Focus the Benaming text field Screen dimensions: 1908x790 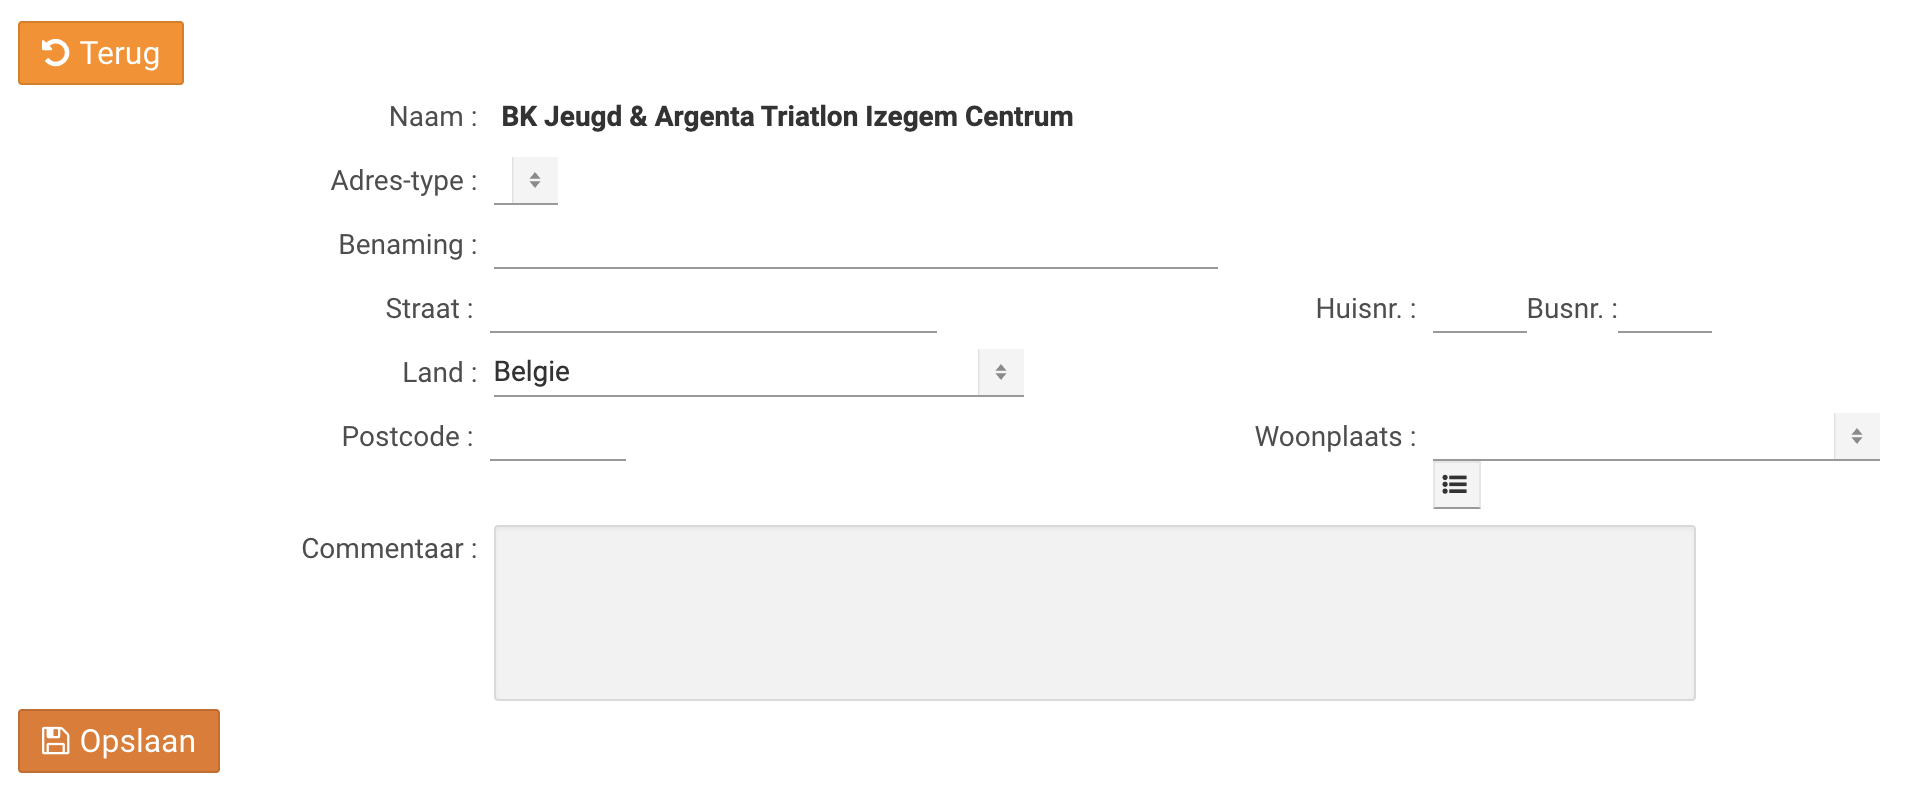tap(855, 246)
